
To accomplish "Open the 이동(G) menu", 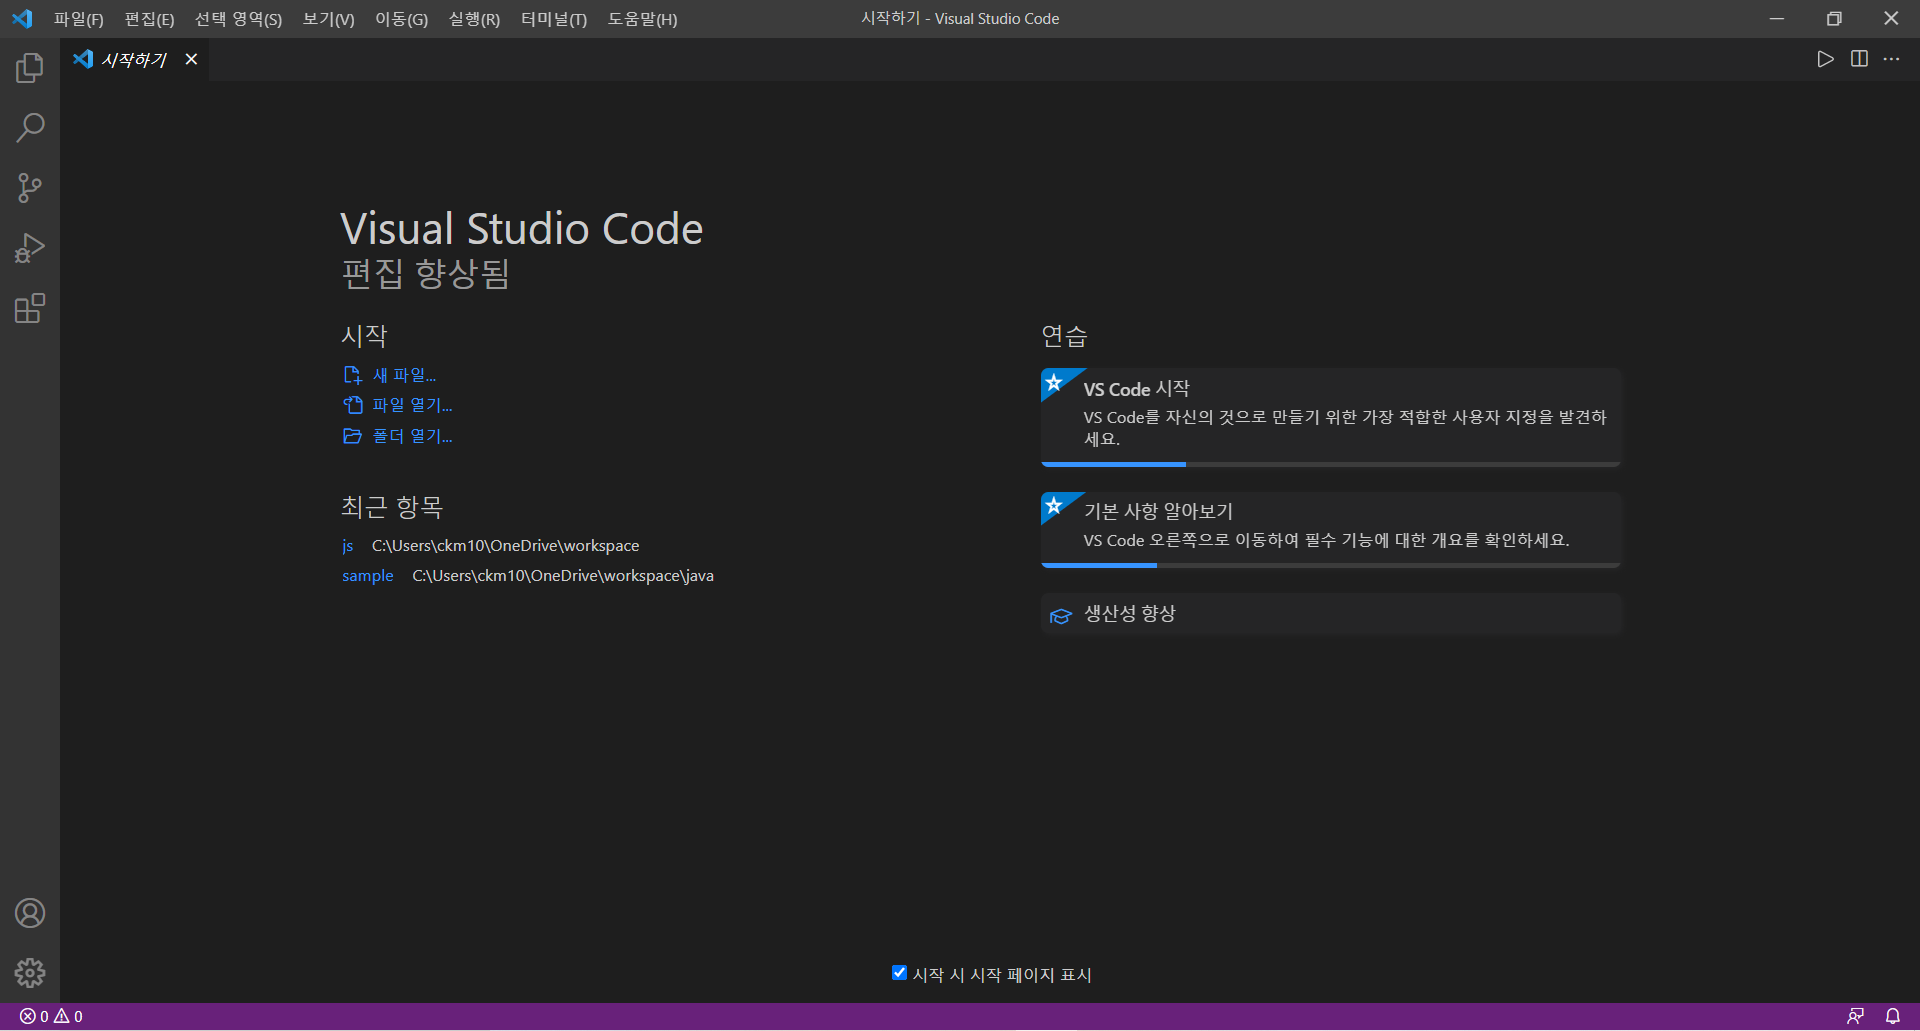I will [401, 19].
